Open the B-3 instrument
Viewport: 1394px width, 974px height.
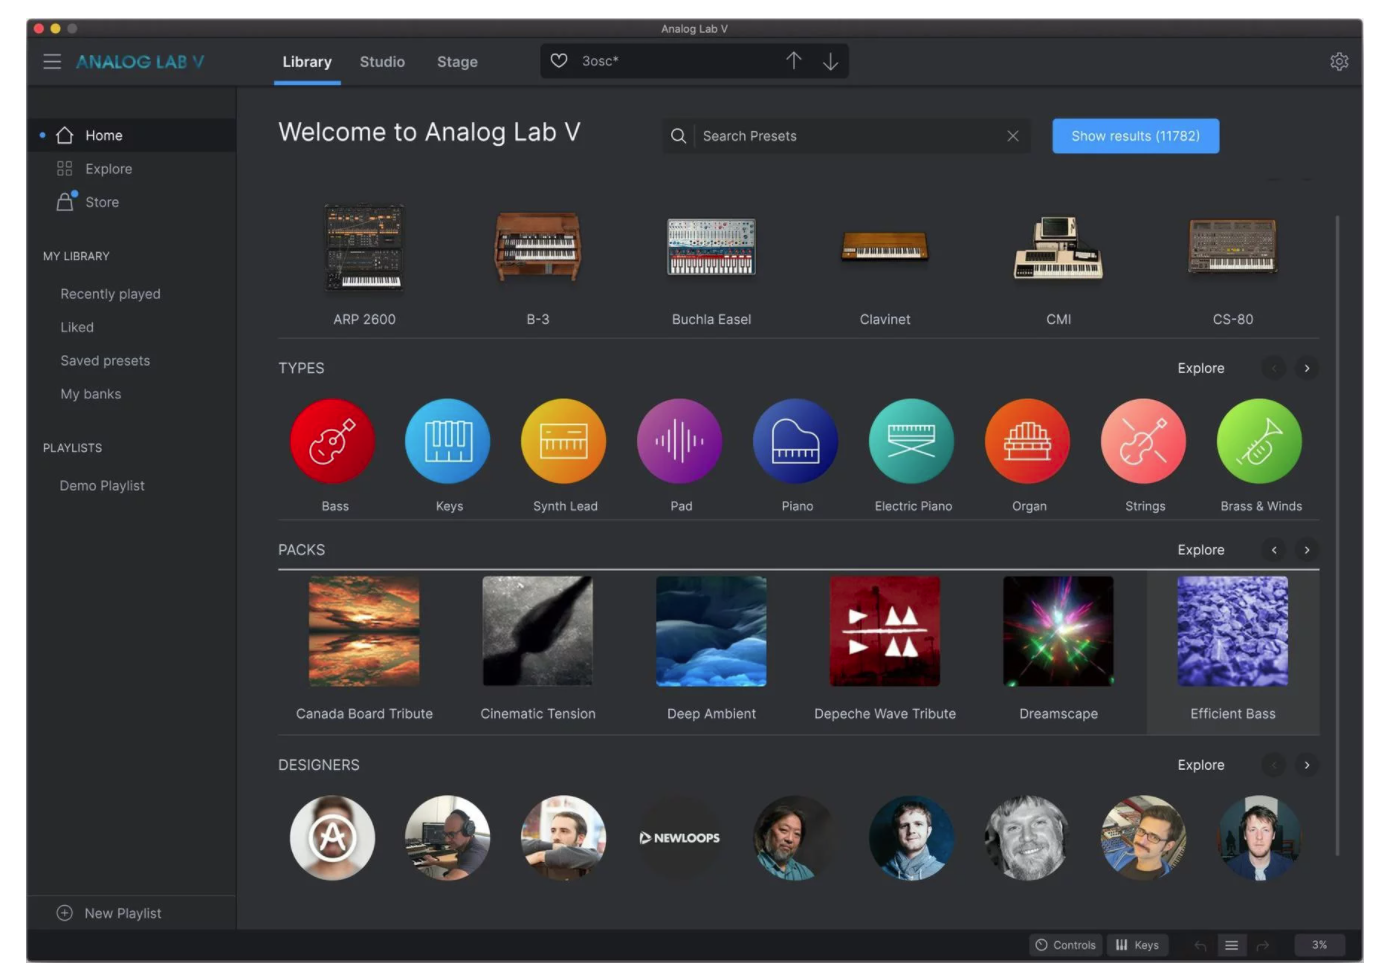[538, 247]
